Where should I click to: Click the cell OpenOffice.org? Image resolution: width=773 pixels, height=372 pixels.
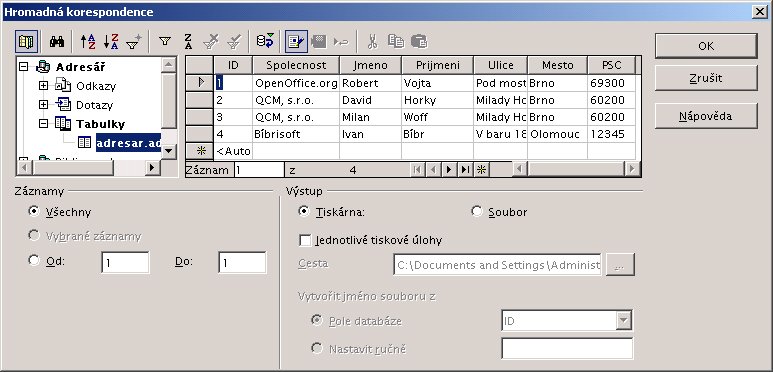(x=296, y=83)
